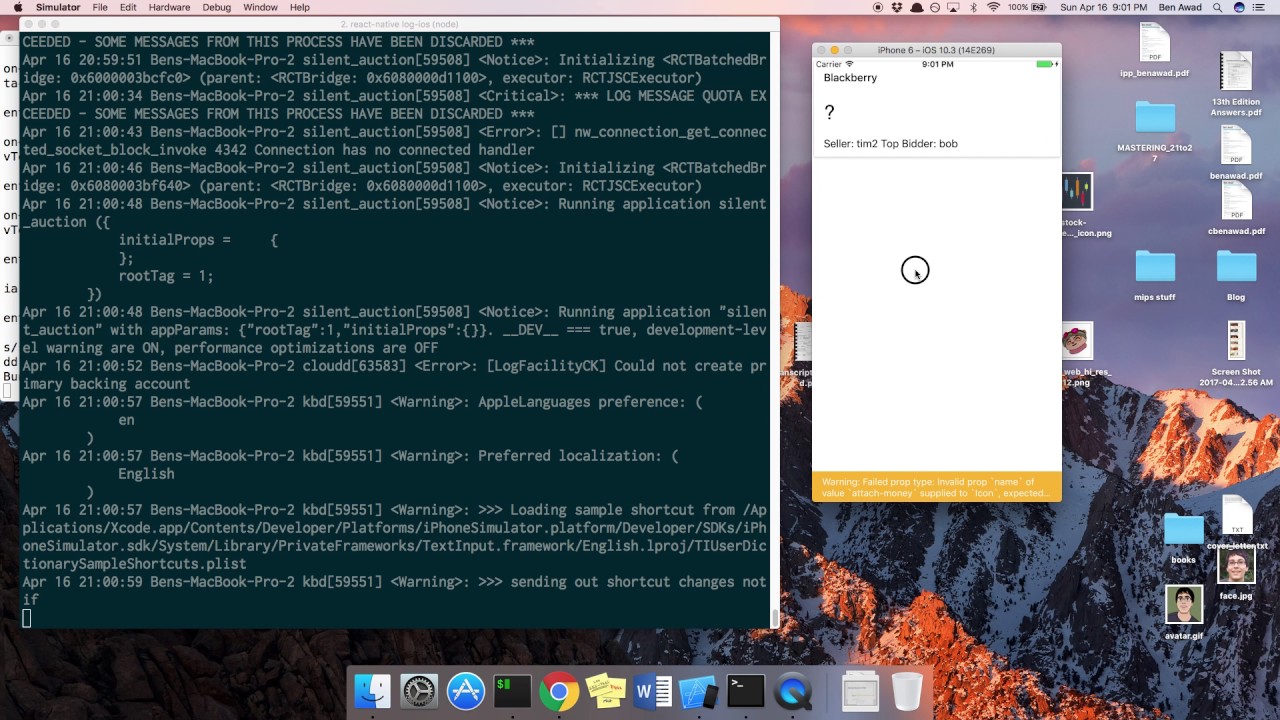Open QuickTime Player from the Dock
The height and width of the screenshot is (720, 1280).
pyautogui.click(x=793, y=691)
